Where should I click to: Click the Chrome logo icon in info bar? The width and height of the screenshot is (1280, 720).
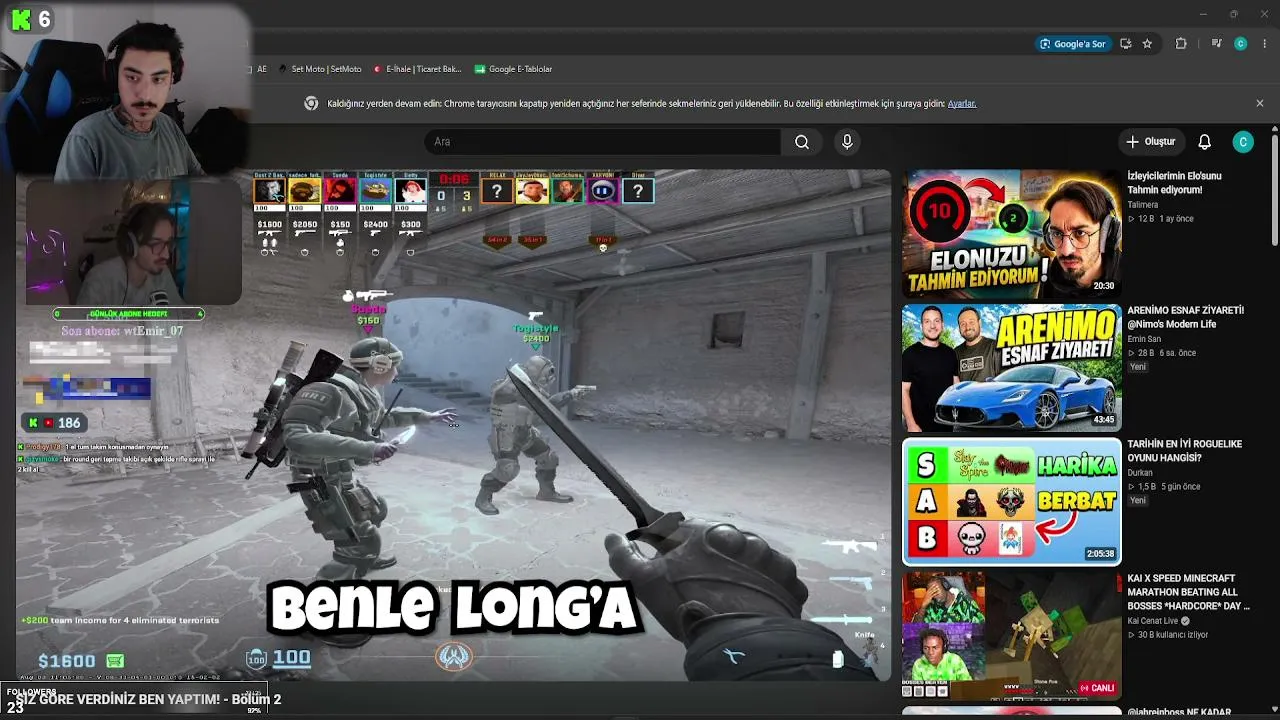(311, 103)
